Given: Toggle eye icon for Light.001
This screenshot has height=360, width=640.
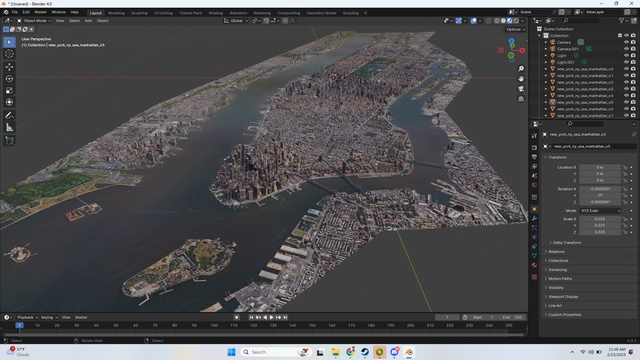Looking at the screenshot, I should (626, 62).
